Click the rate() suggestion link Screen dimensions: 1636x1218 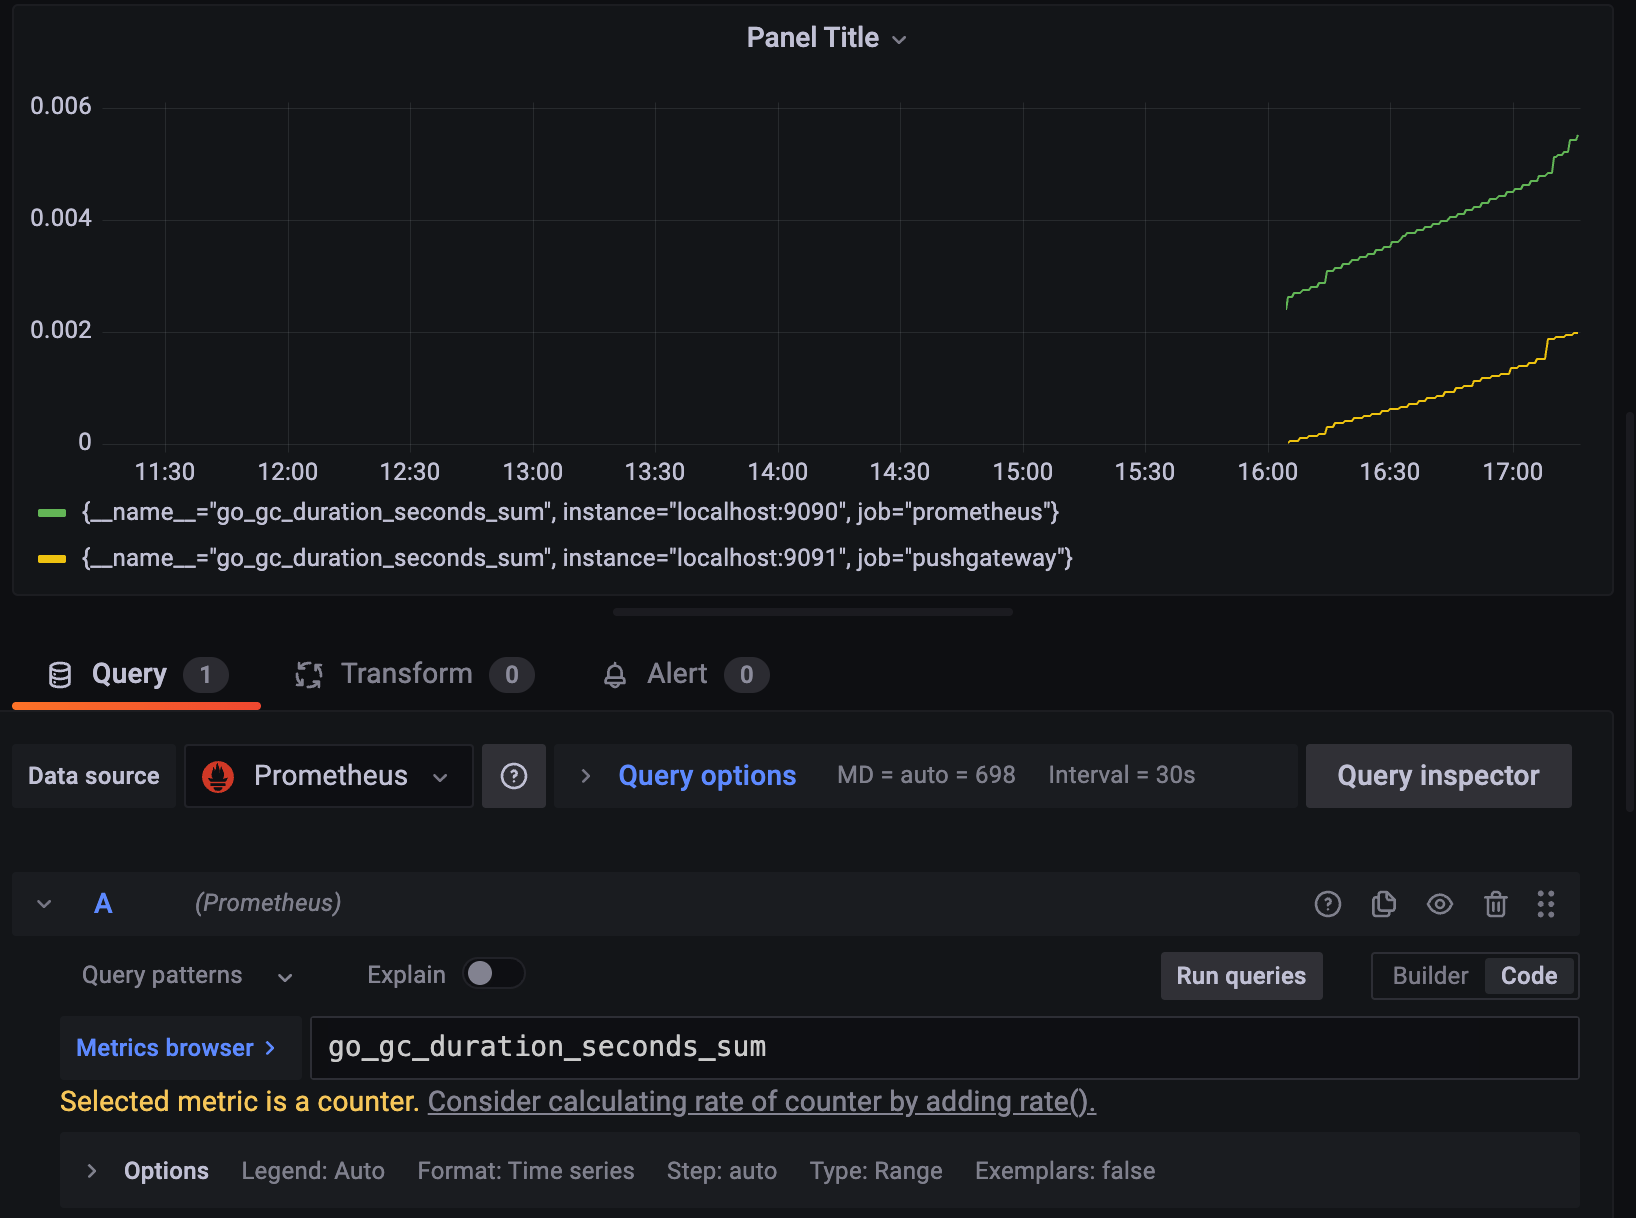pos(762,1102)
